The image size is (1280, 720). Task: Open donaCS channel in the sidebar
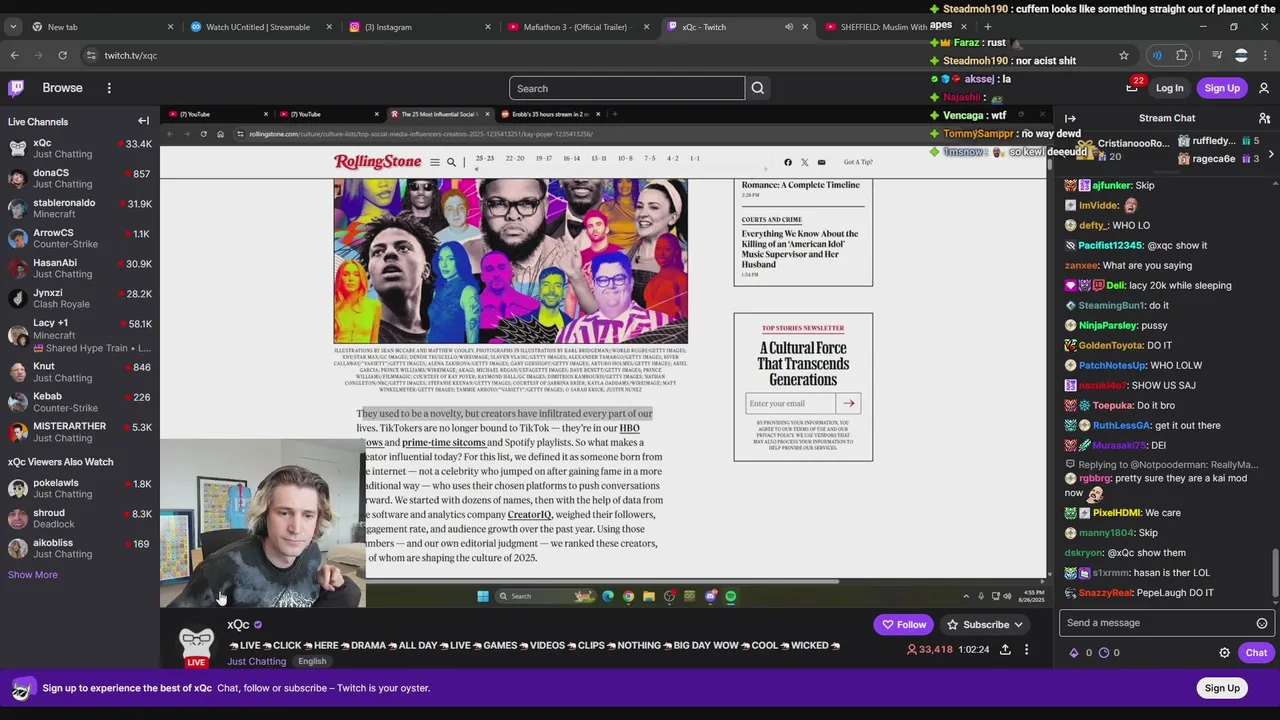[80, 178]
